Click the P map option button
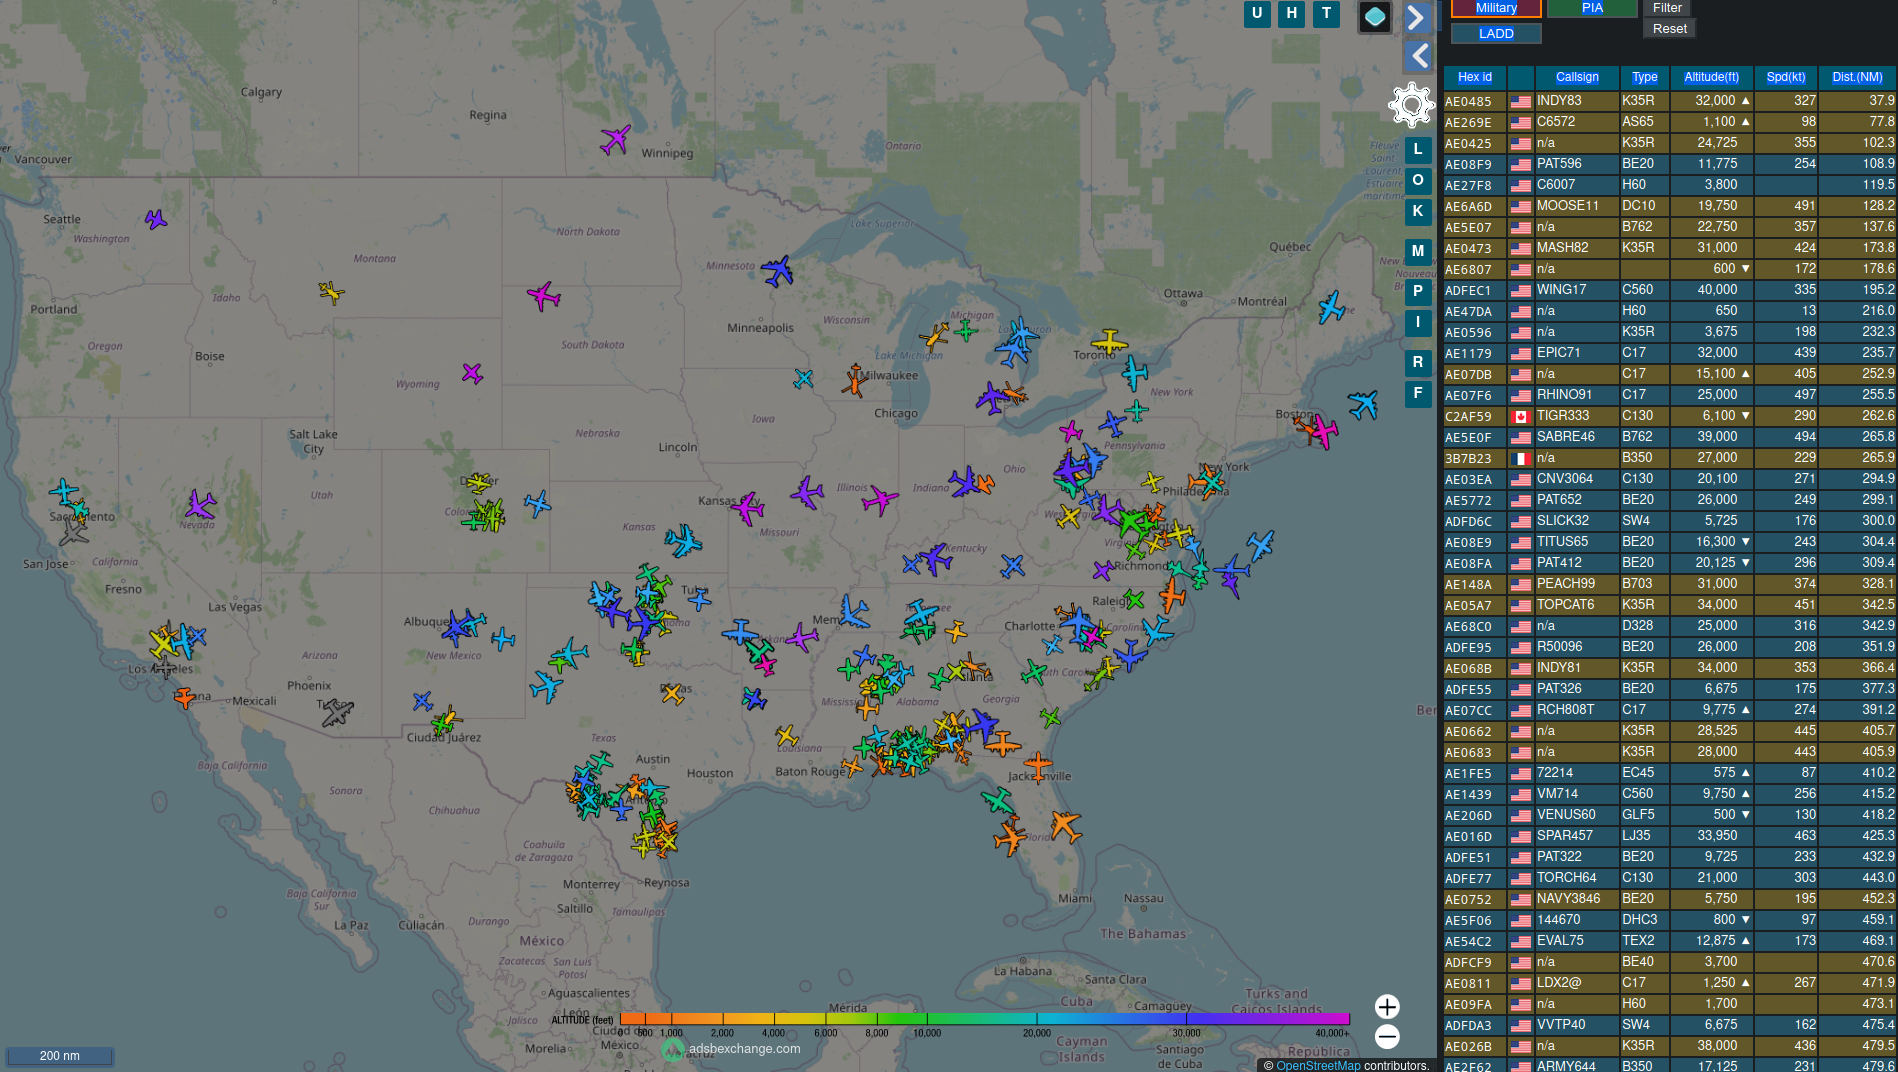The image size is (1898, 1072). click(1418, 291)
